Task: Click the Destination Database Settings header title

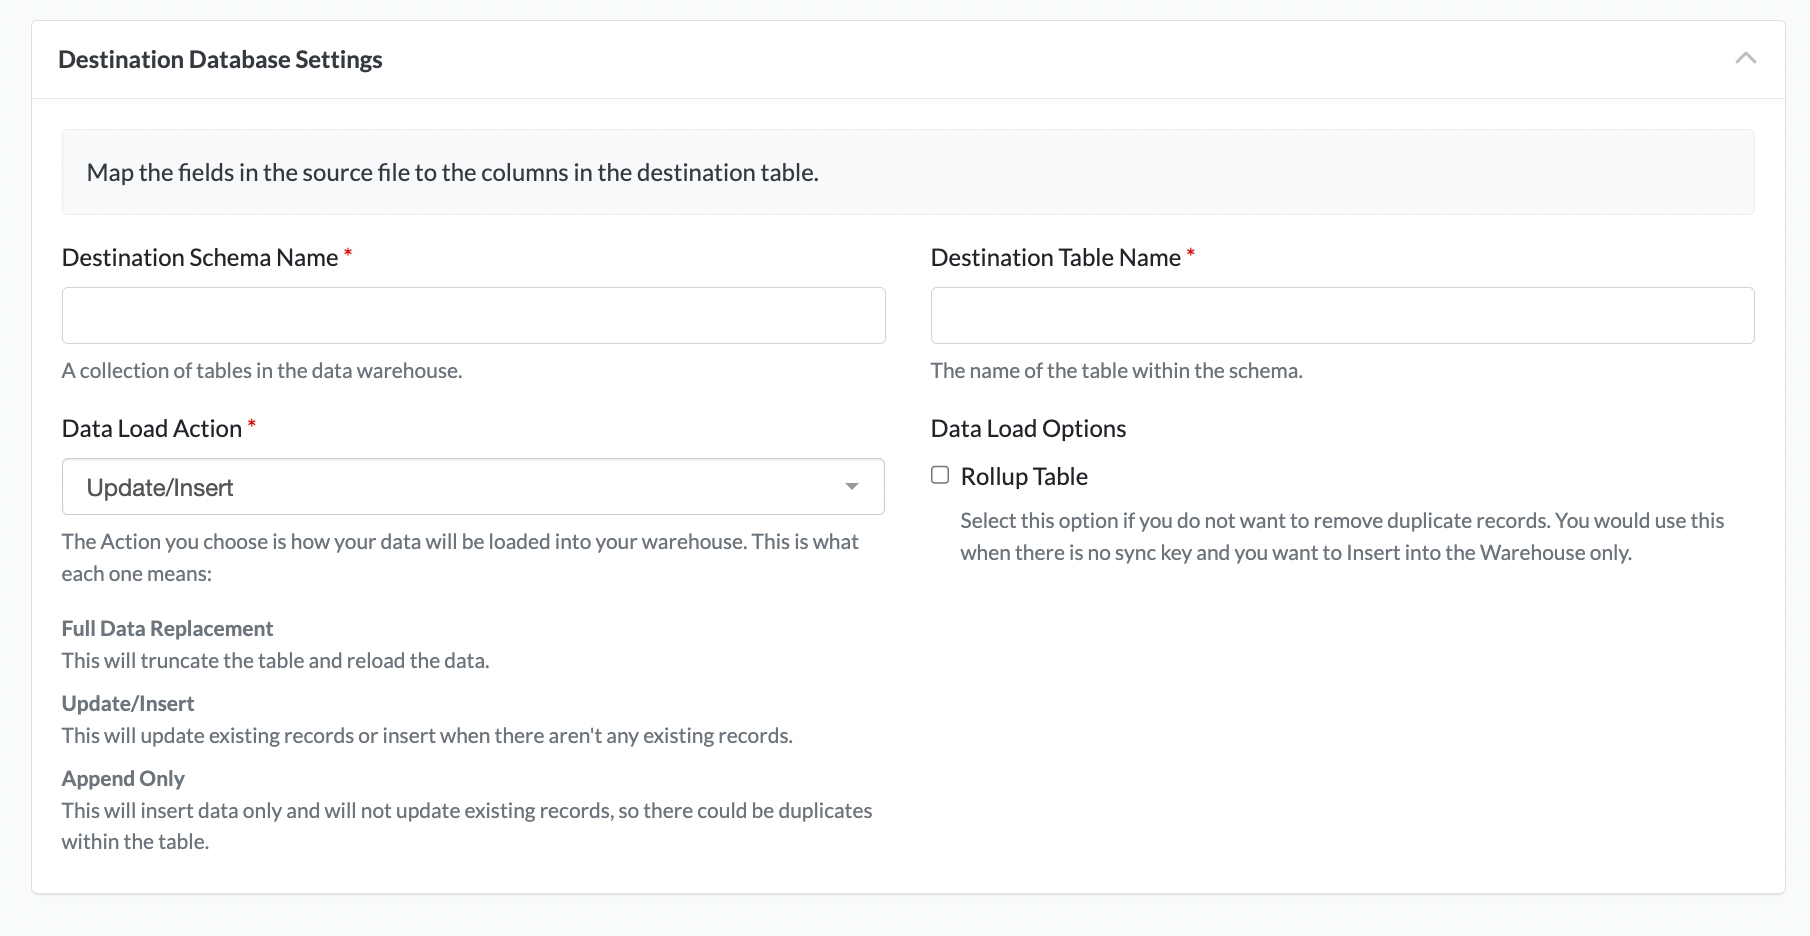Action: click(220, 60)
